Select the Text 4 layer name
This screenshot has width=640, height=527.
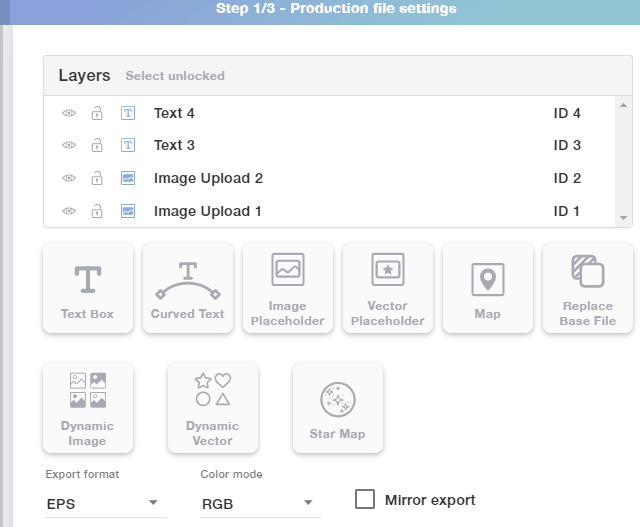(x=174, y=113)
